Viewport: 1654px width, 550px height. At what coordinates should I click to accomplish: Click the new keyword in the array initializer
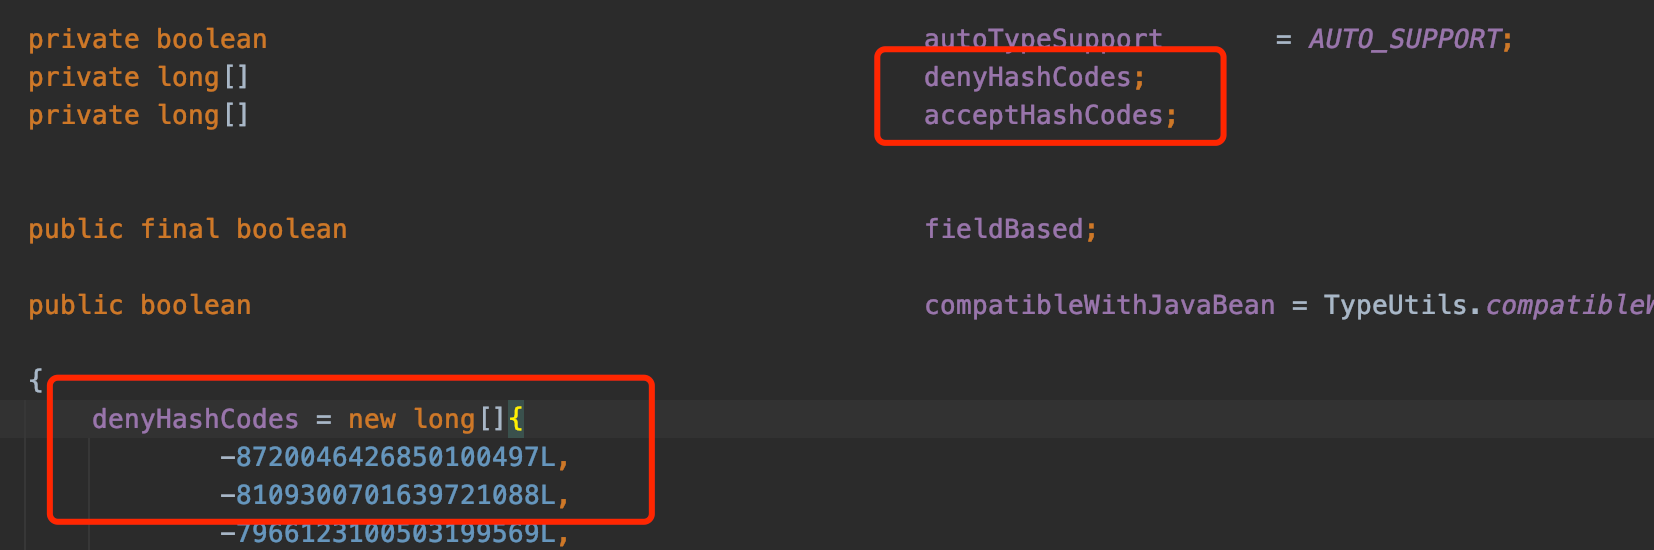[x=372, y=419]
